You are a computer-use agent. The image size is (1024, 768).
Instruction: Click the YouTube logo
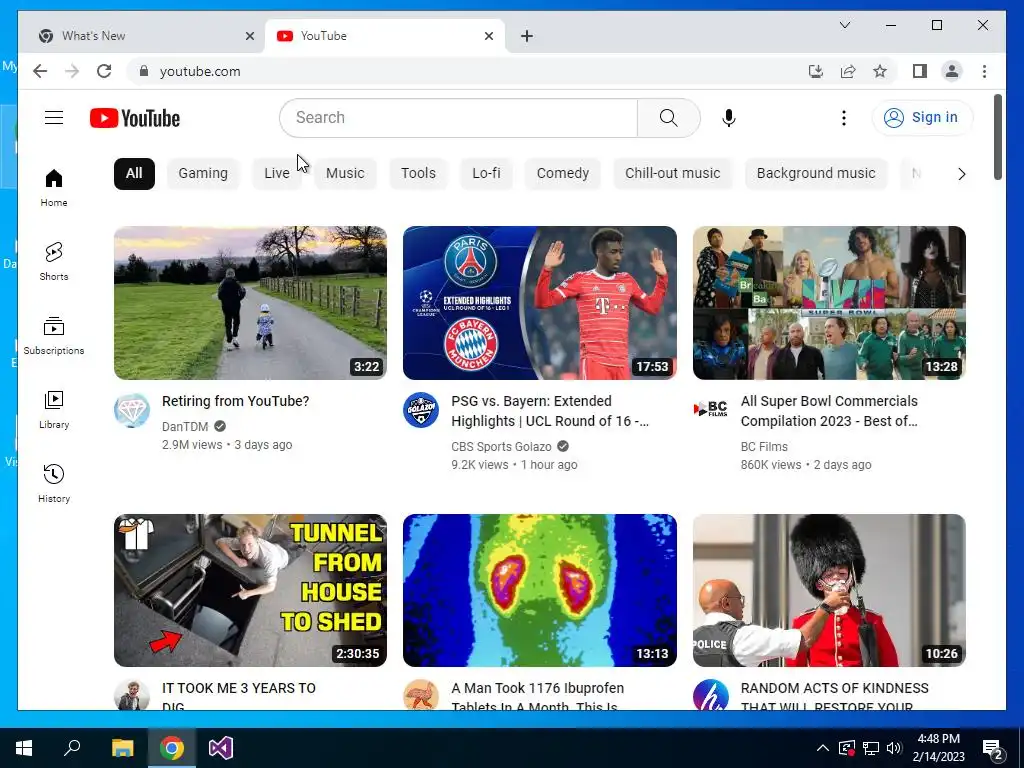tap(135, 118)
